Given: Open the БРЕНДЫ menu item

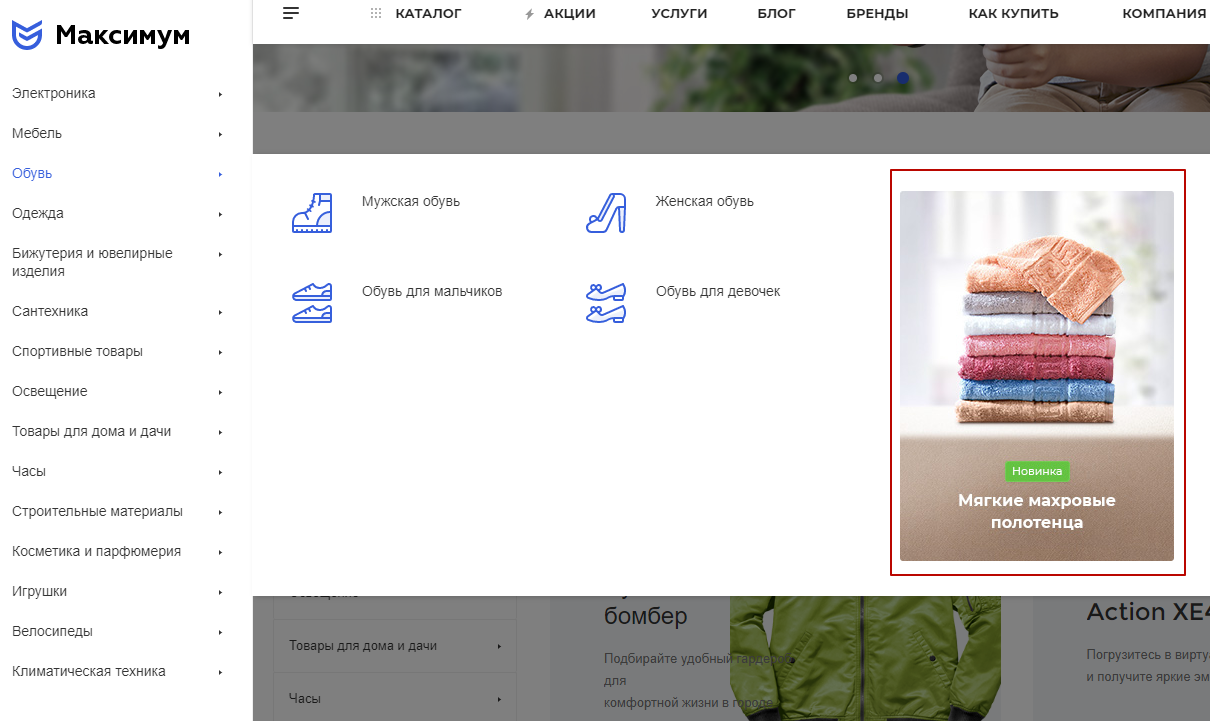Looking at the screenshot, I should pos(877,14).
